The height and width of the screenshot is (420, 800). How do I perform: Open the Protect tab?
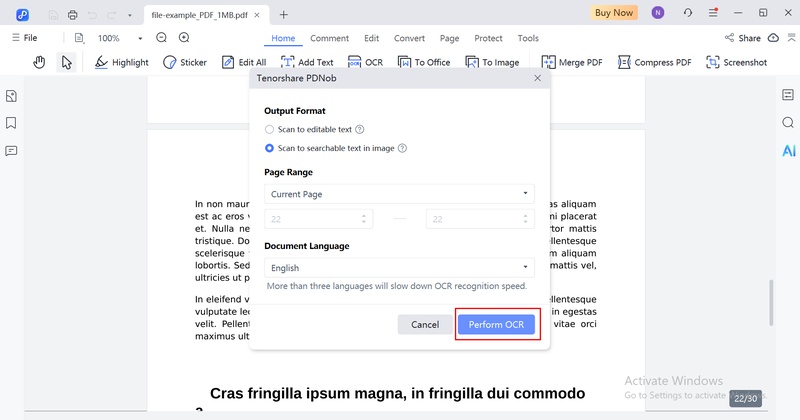[488, 38]
